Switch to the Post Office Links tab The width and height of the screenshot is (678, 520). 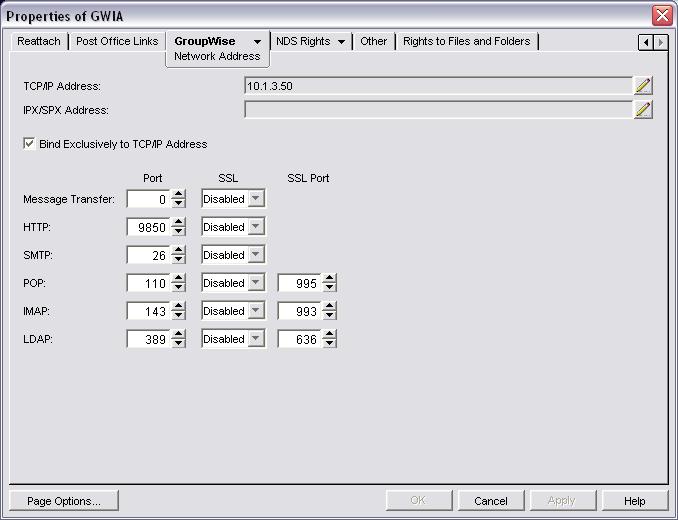coord(117,41)
